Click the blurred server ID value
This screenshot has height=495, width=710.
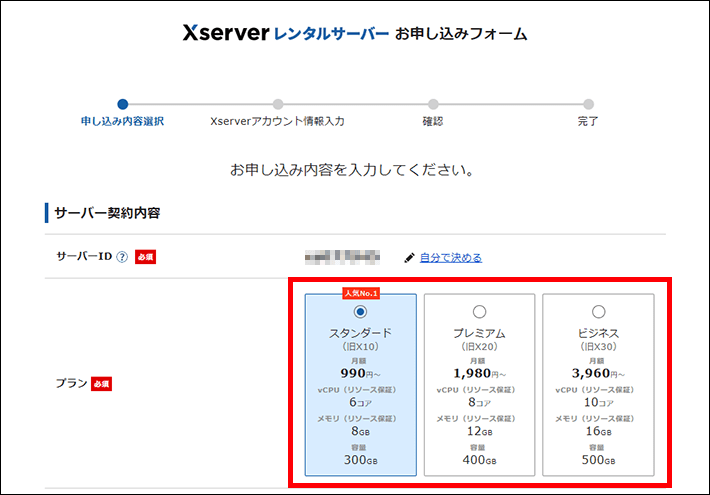tap(342, 257)
